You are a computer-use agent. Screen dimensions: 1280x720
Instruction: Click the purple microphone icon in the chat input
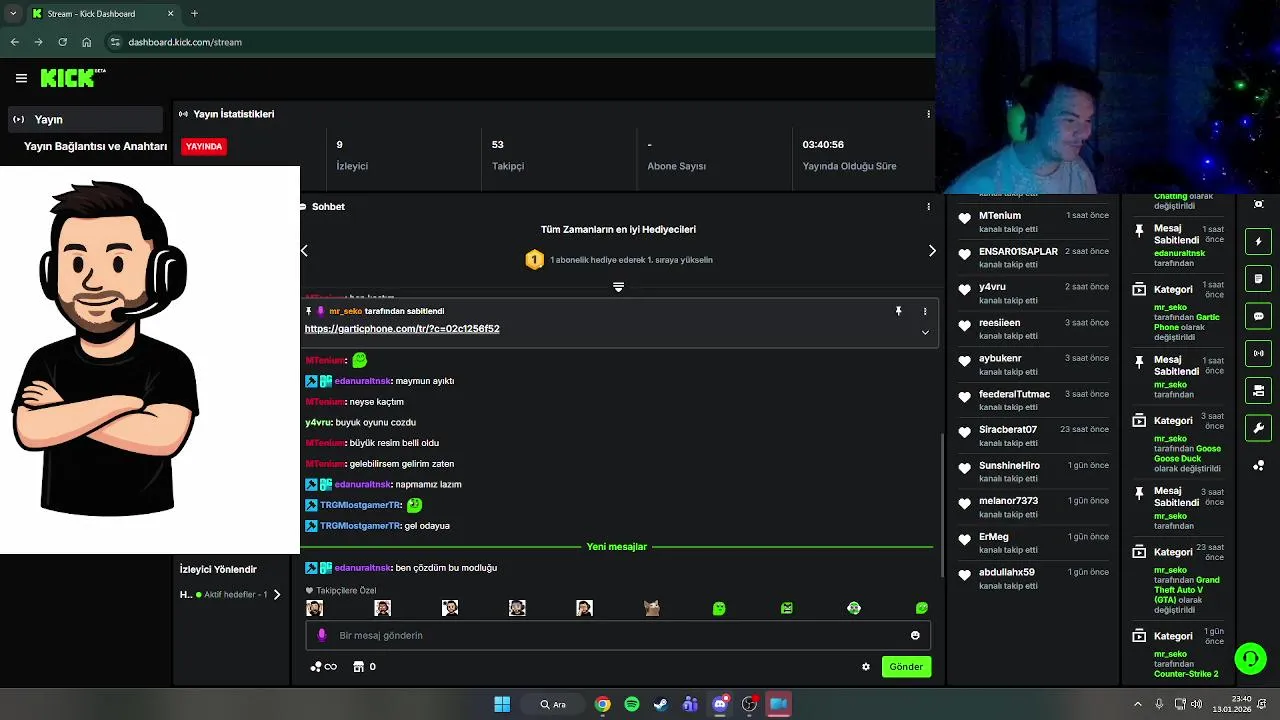(321, 635)
